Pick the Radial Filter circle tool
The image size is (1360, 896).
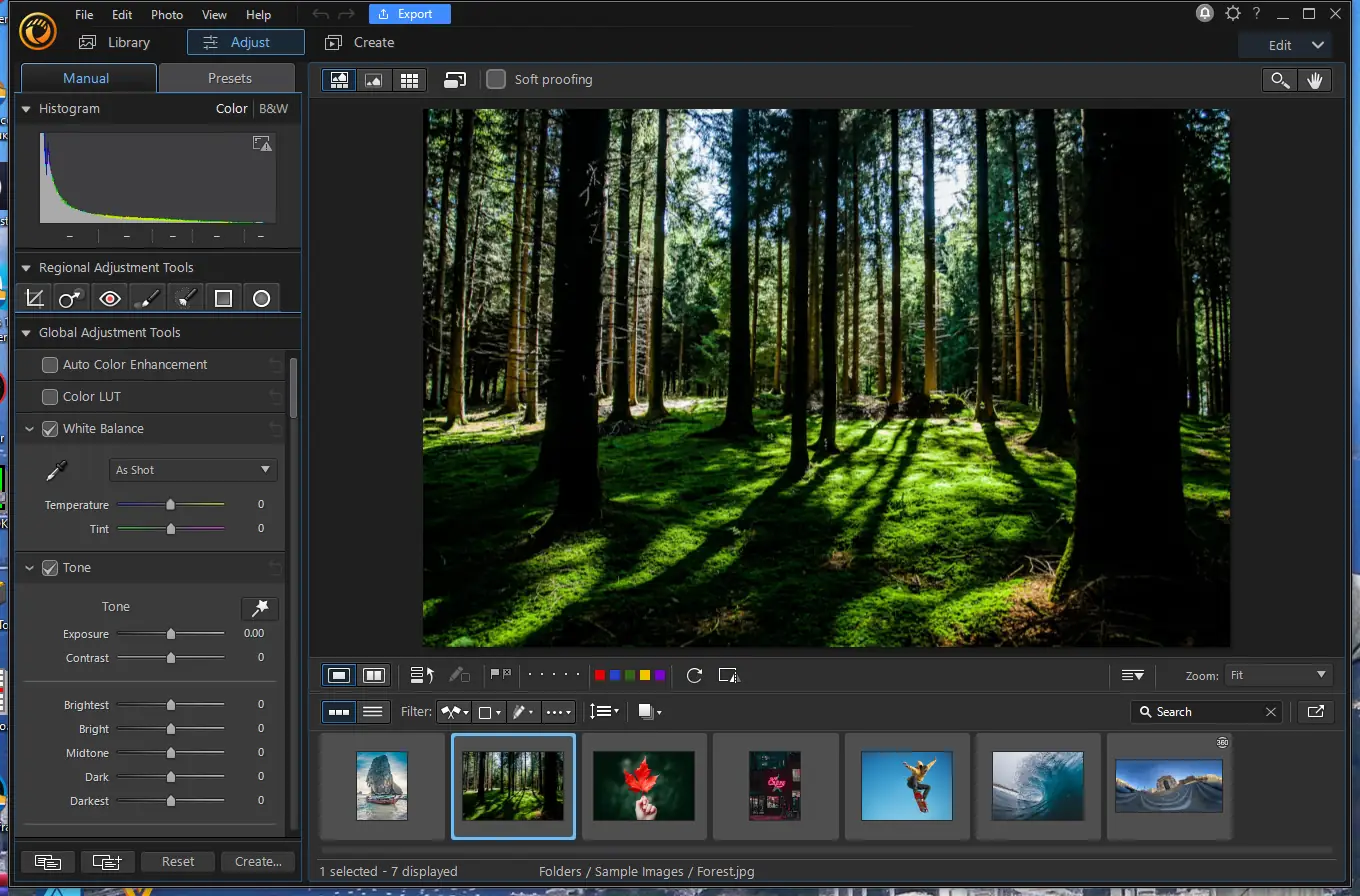(261, 298)
